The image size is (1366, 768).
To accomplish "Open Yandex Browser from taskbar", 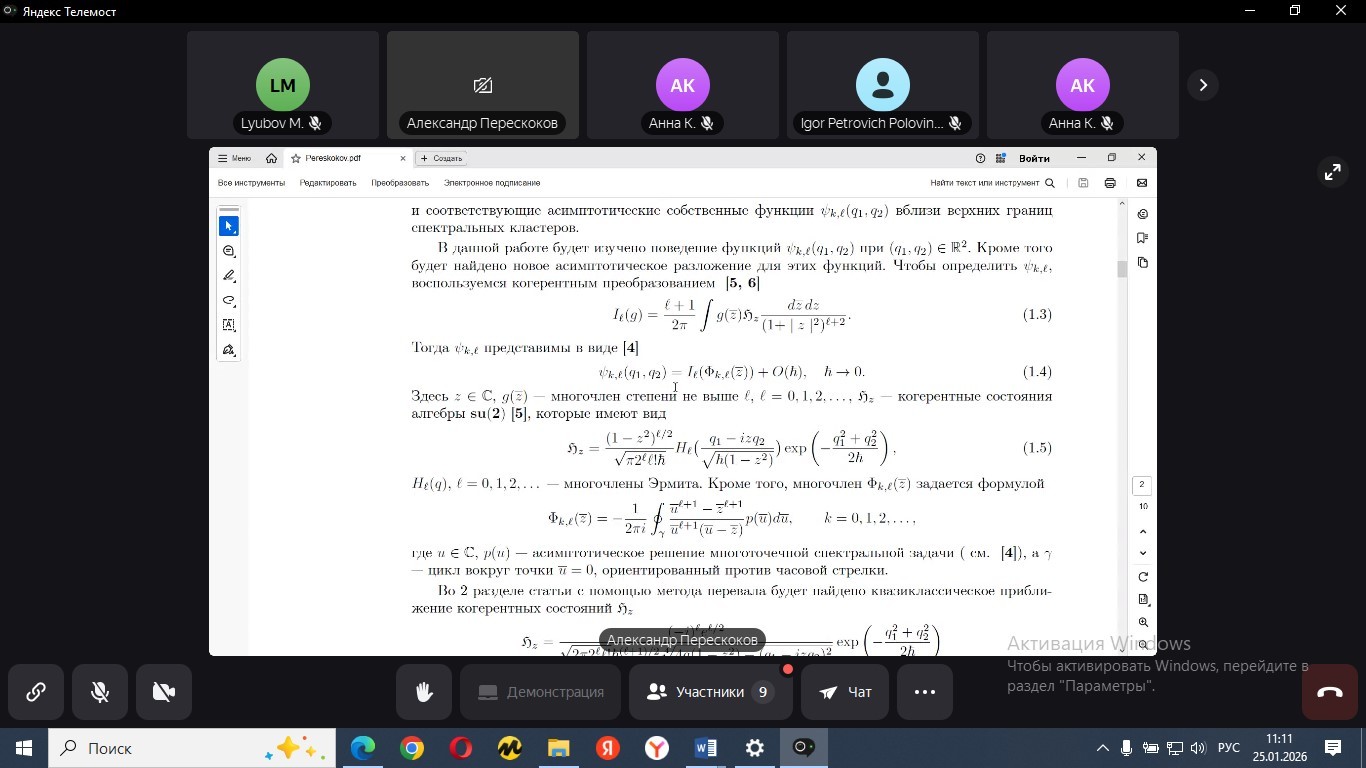I will point(657,748).
